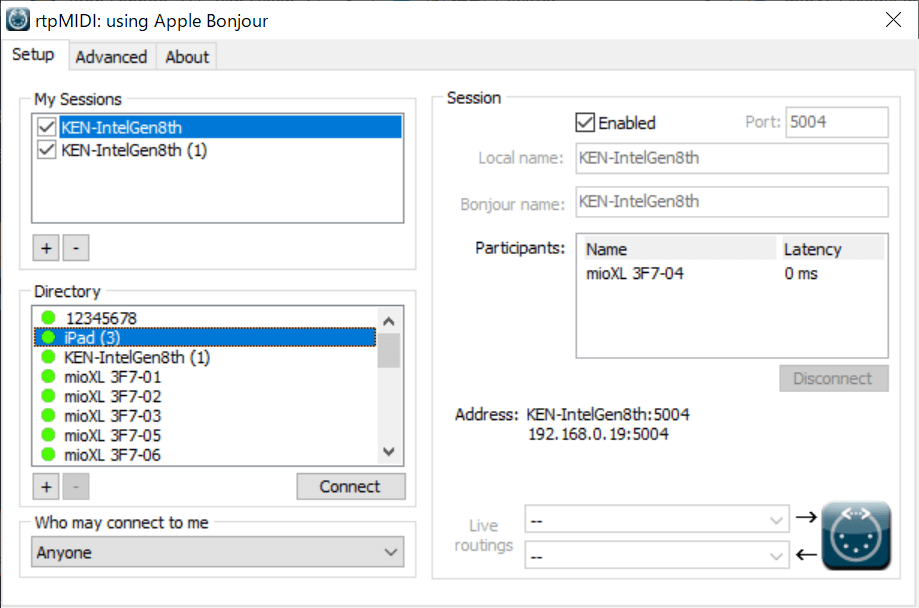
Task: Click the green status dot beside mioXL 3F7-01
Action: point(48,376)
